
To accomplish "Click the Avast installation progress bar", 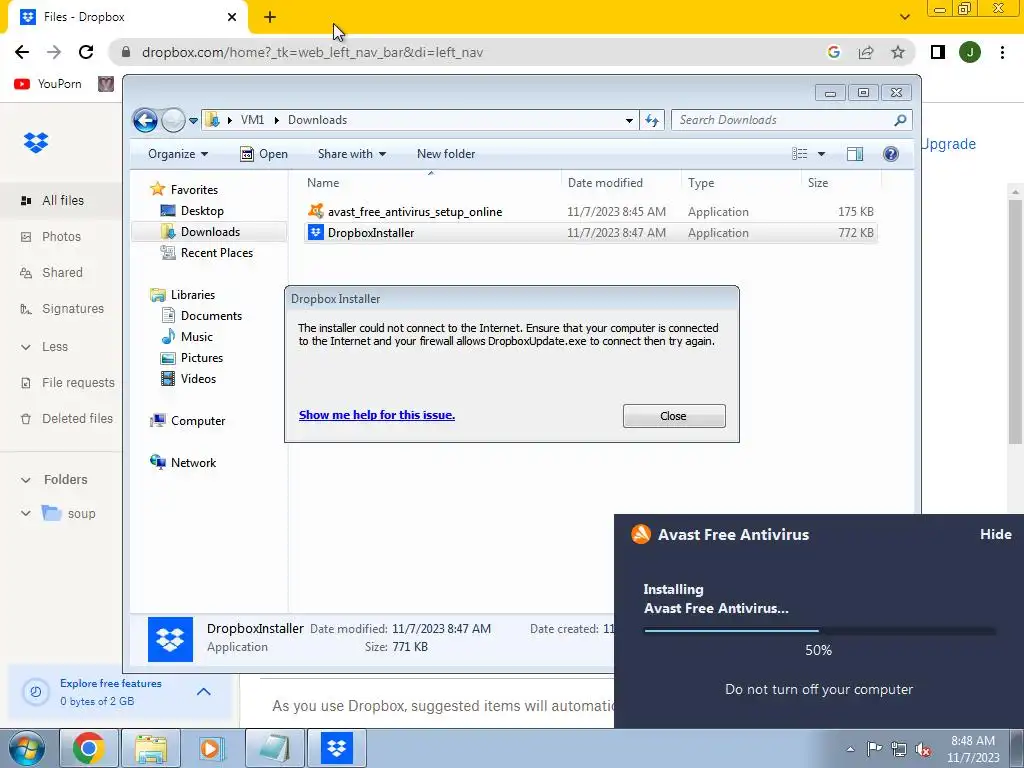I will tap(819, 631).
